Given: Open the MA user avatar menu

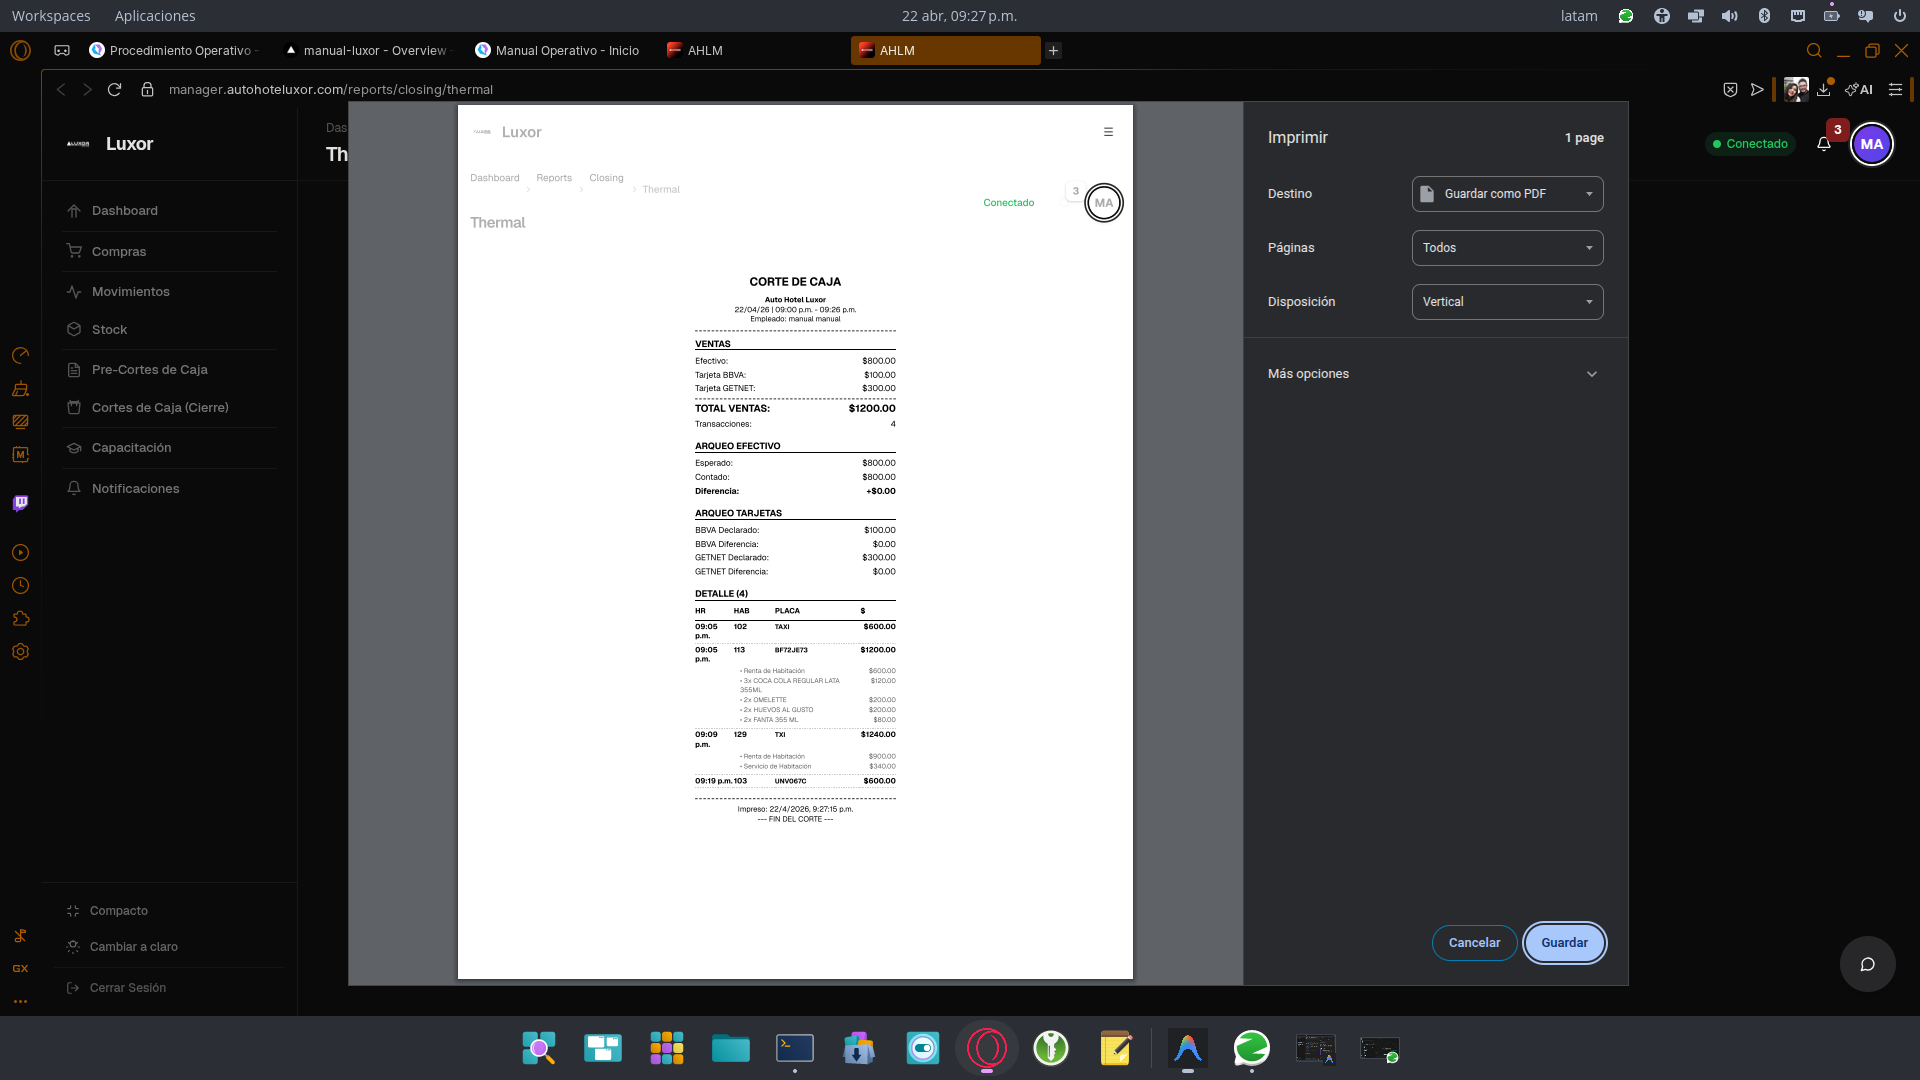Looking at the screenshot, I should pyautogui.click(x=1872, y=144).
